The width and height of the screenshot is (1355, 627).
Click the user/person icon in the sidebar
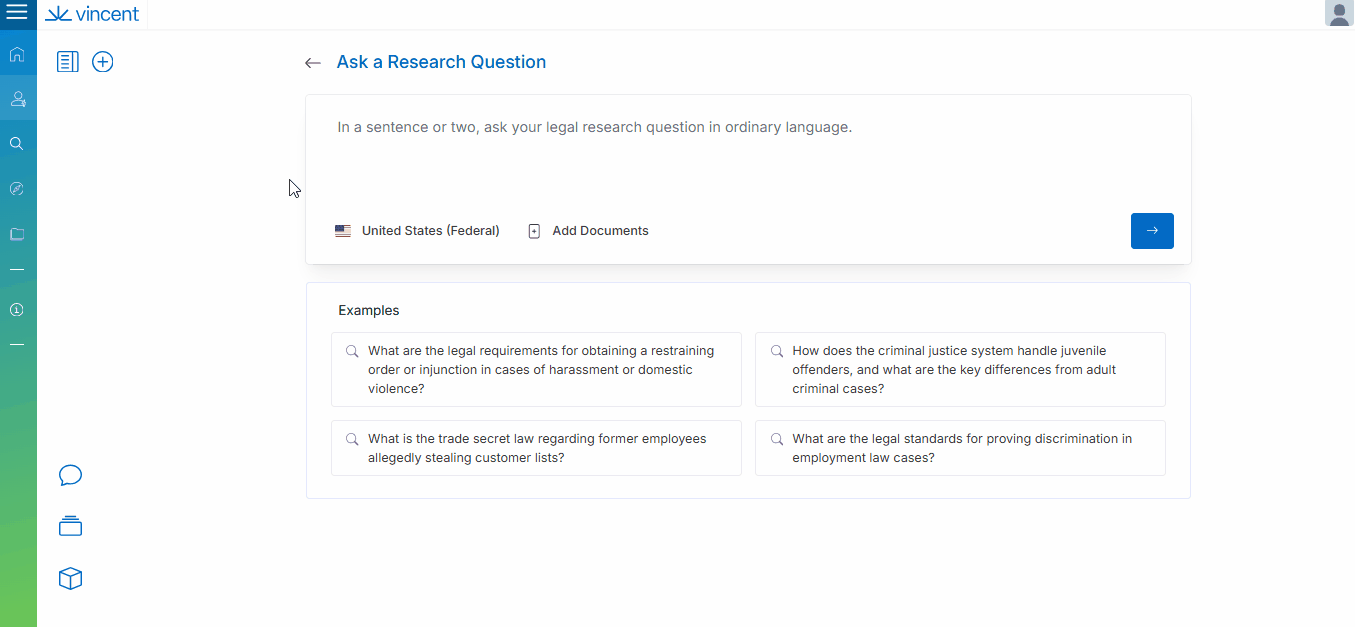[17, 99]
